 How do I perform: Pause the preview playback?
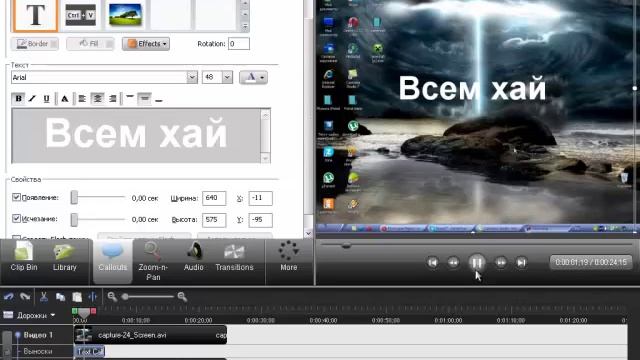(476, 262)
